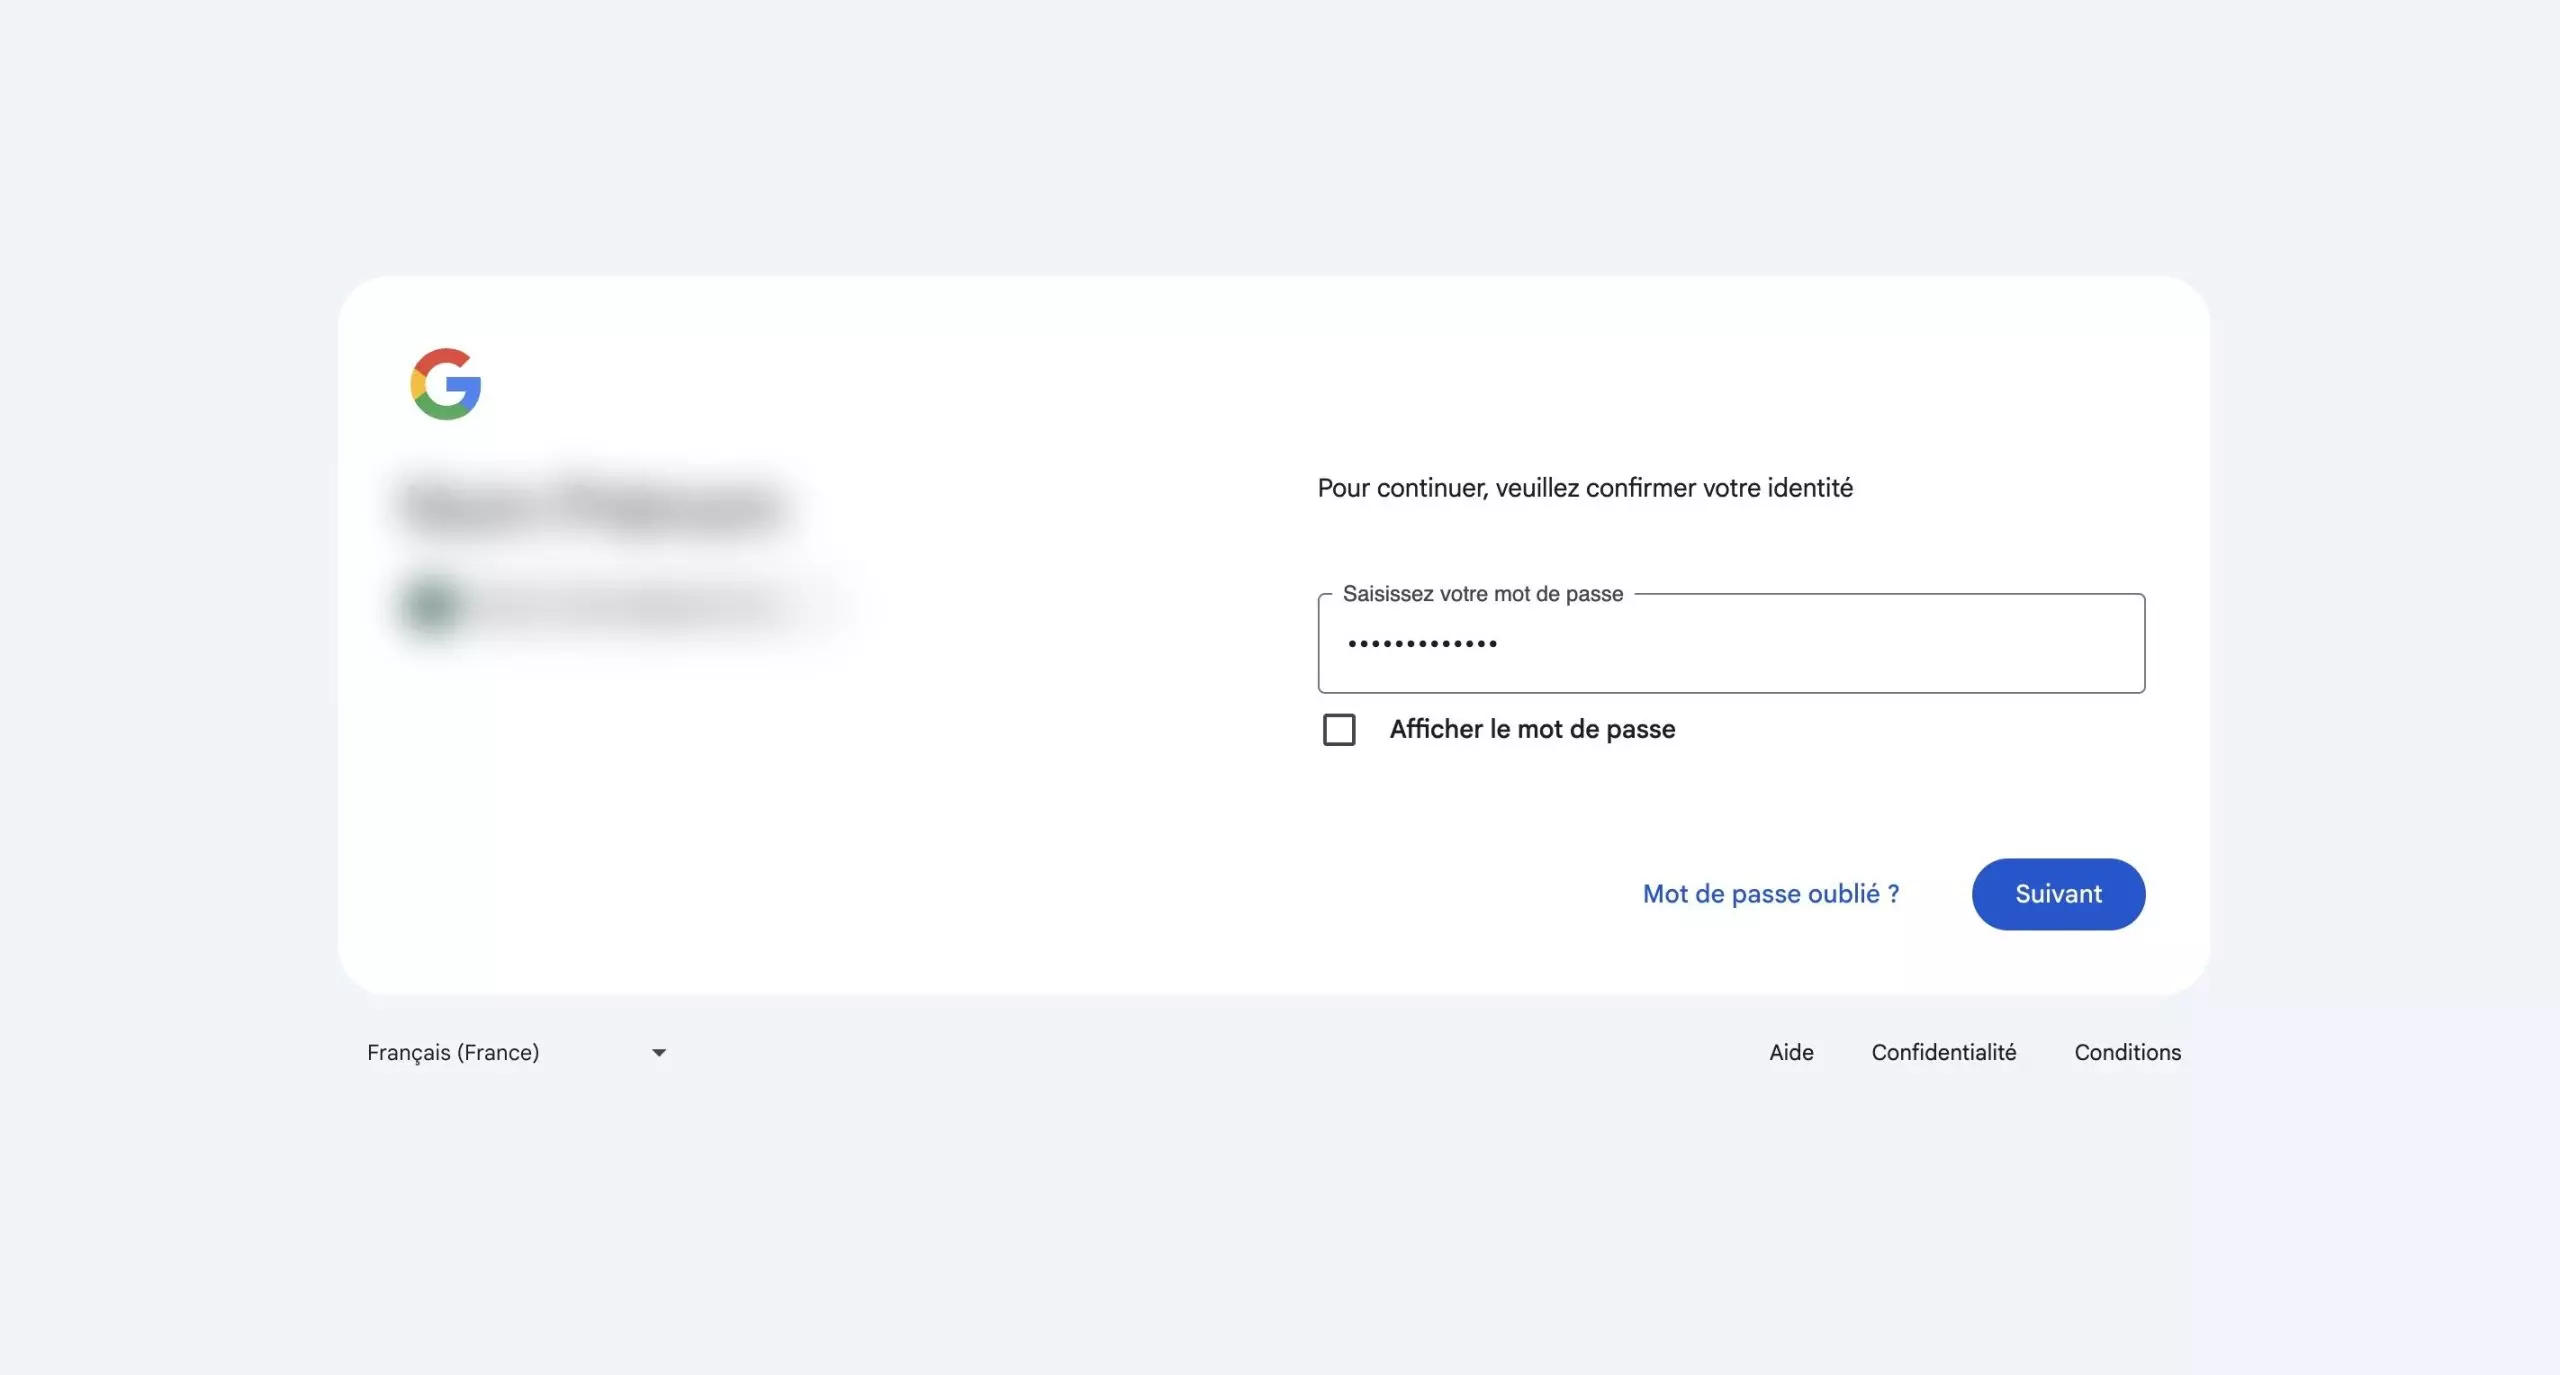Click the "Afficher le mot de passe" label text
The image size is (2560, 1375).
tap(1532, 730)
